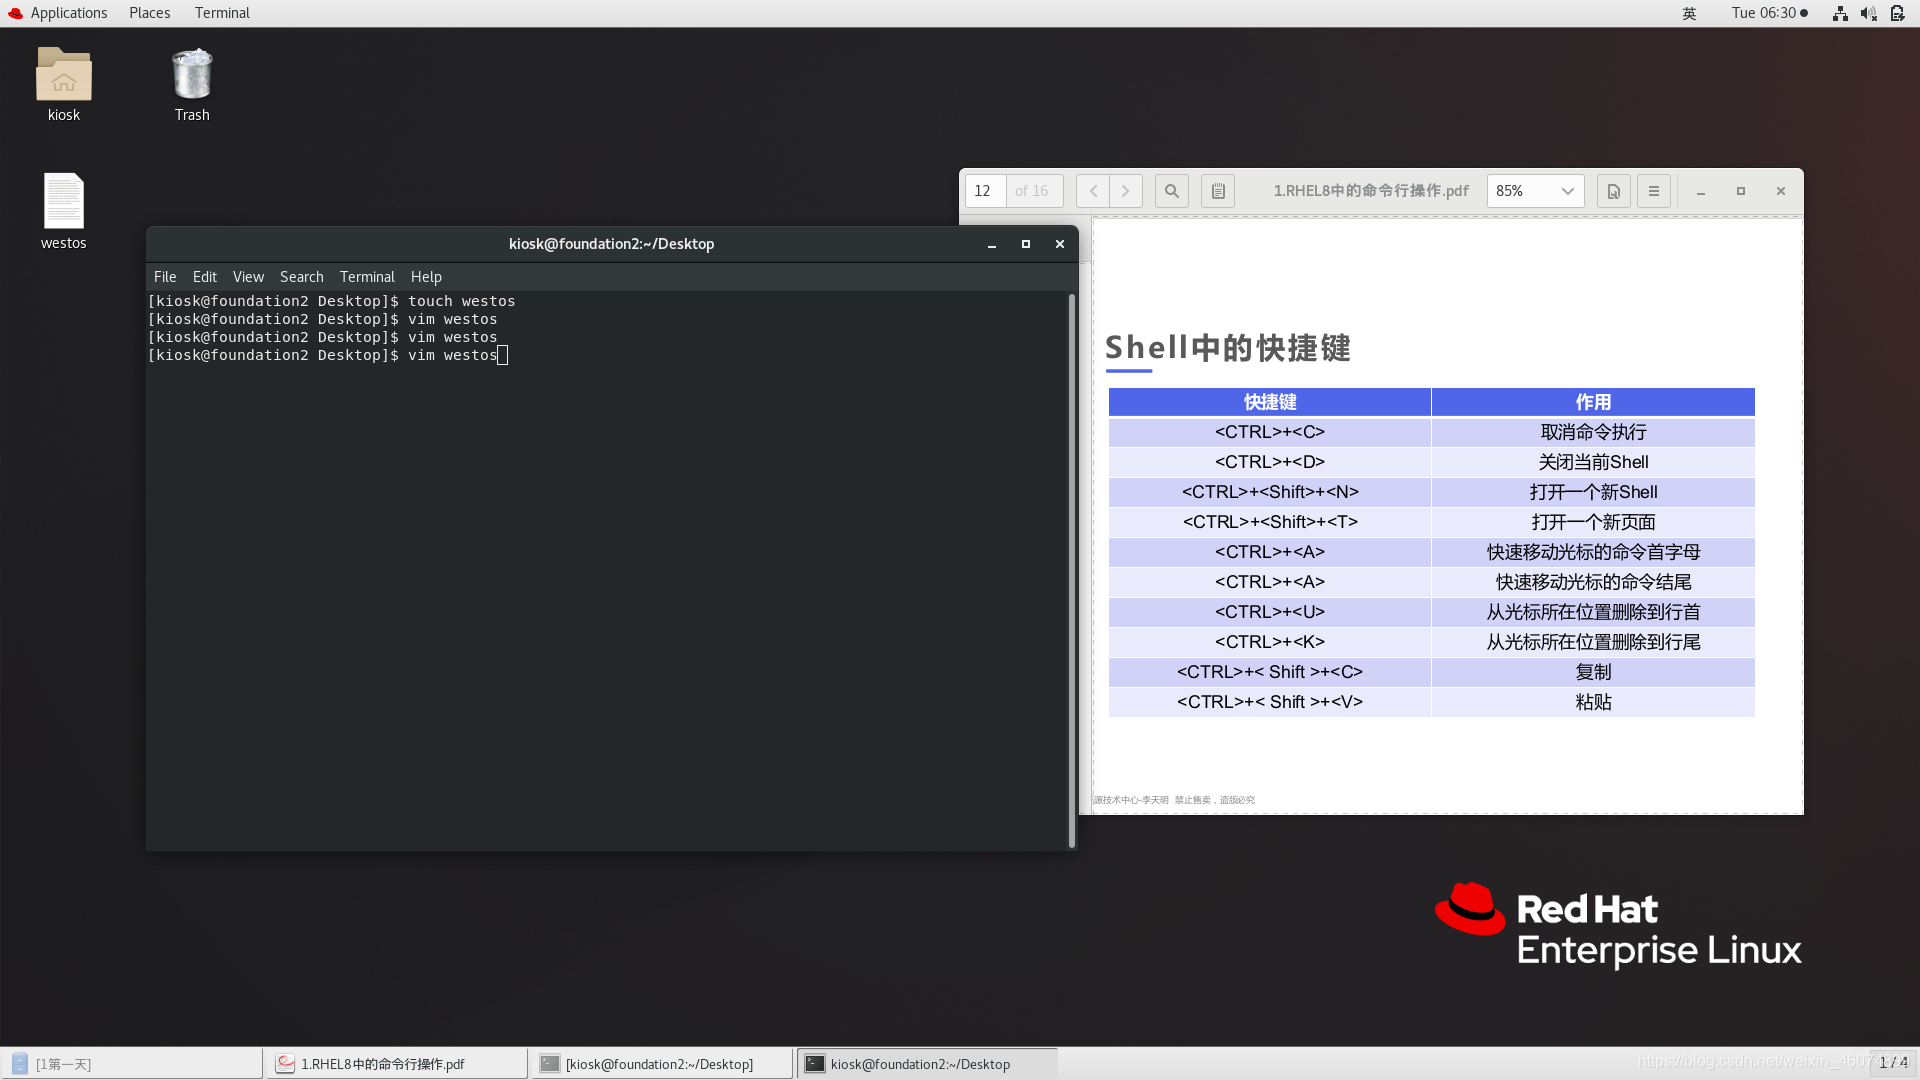Image resolution: width=1920 pixels, height=1080 pixels.
Task: Click the volume/sound tray icon
Action: (1869, 13)
